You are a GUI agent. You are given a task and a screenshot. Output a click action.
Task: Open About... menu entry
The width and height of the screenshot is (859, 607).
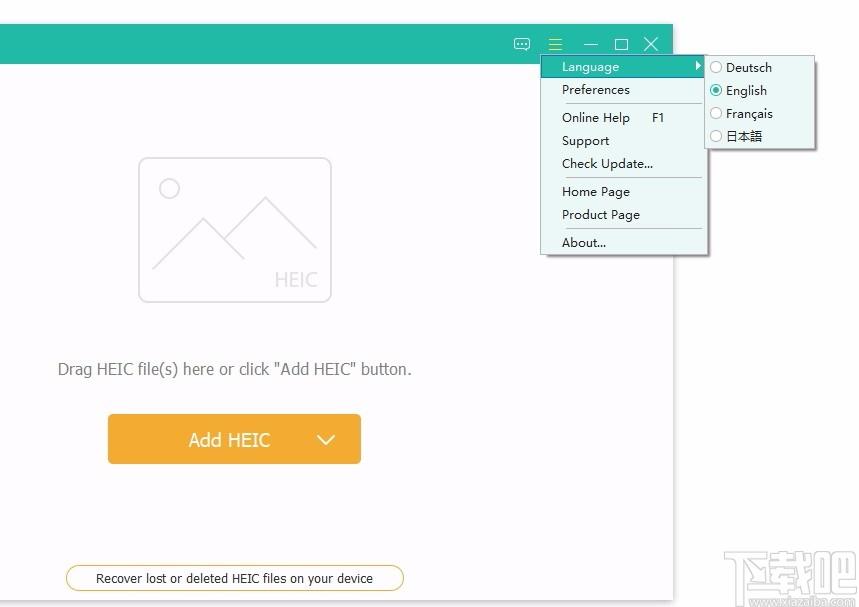coord(622,243)
